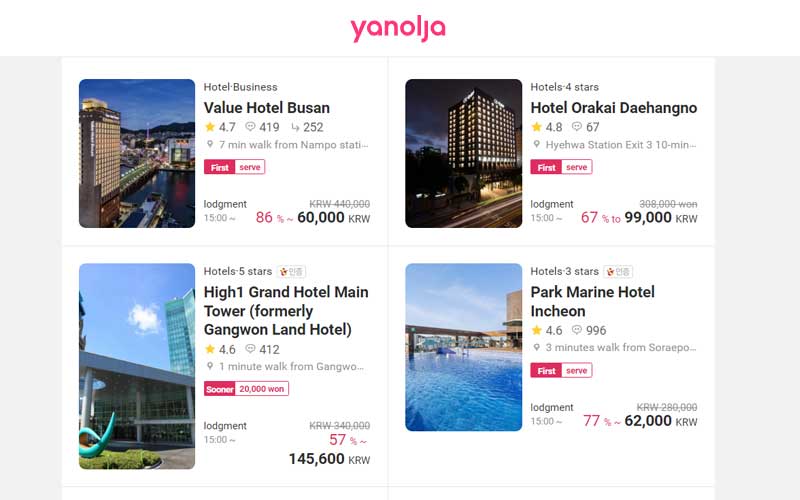Open High1 Grand Hotel Main Tower listing
Image resolution: width=800 pixels, height=500 pixels.
pos(286,311)
